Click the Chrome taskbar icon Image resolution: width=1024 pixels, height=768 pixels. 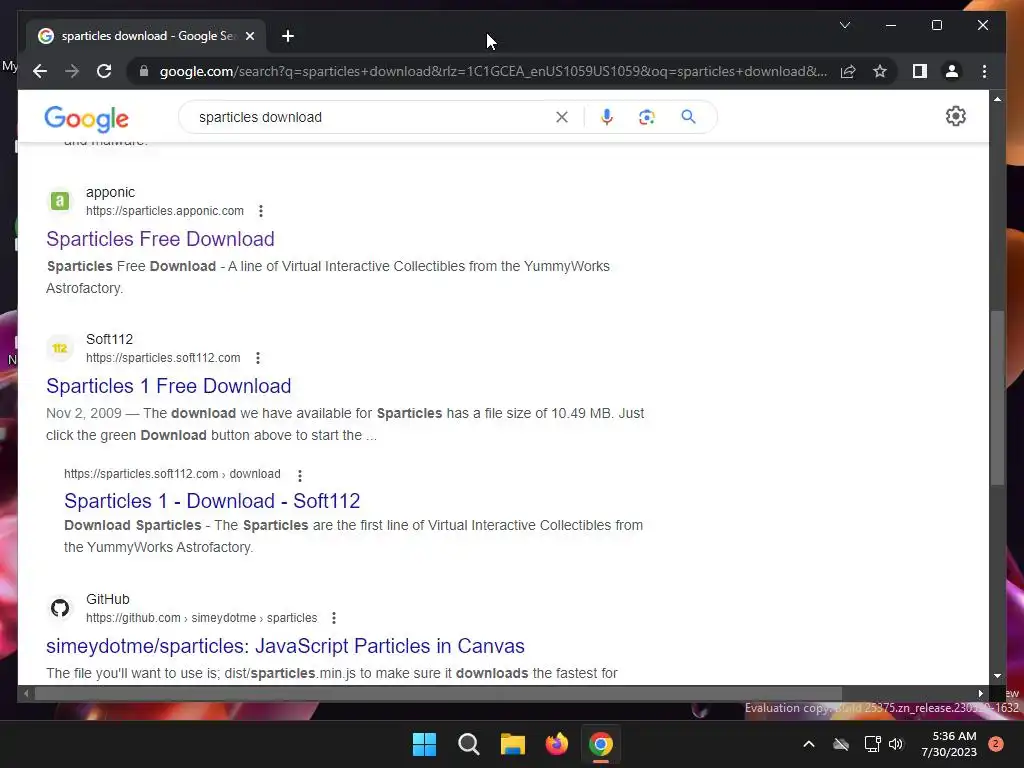(601, 744)
